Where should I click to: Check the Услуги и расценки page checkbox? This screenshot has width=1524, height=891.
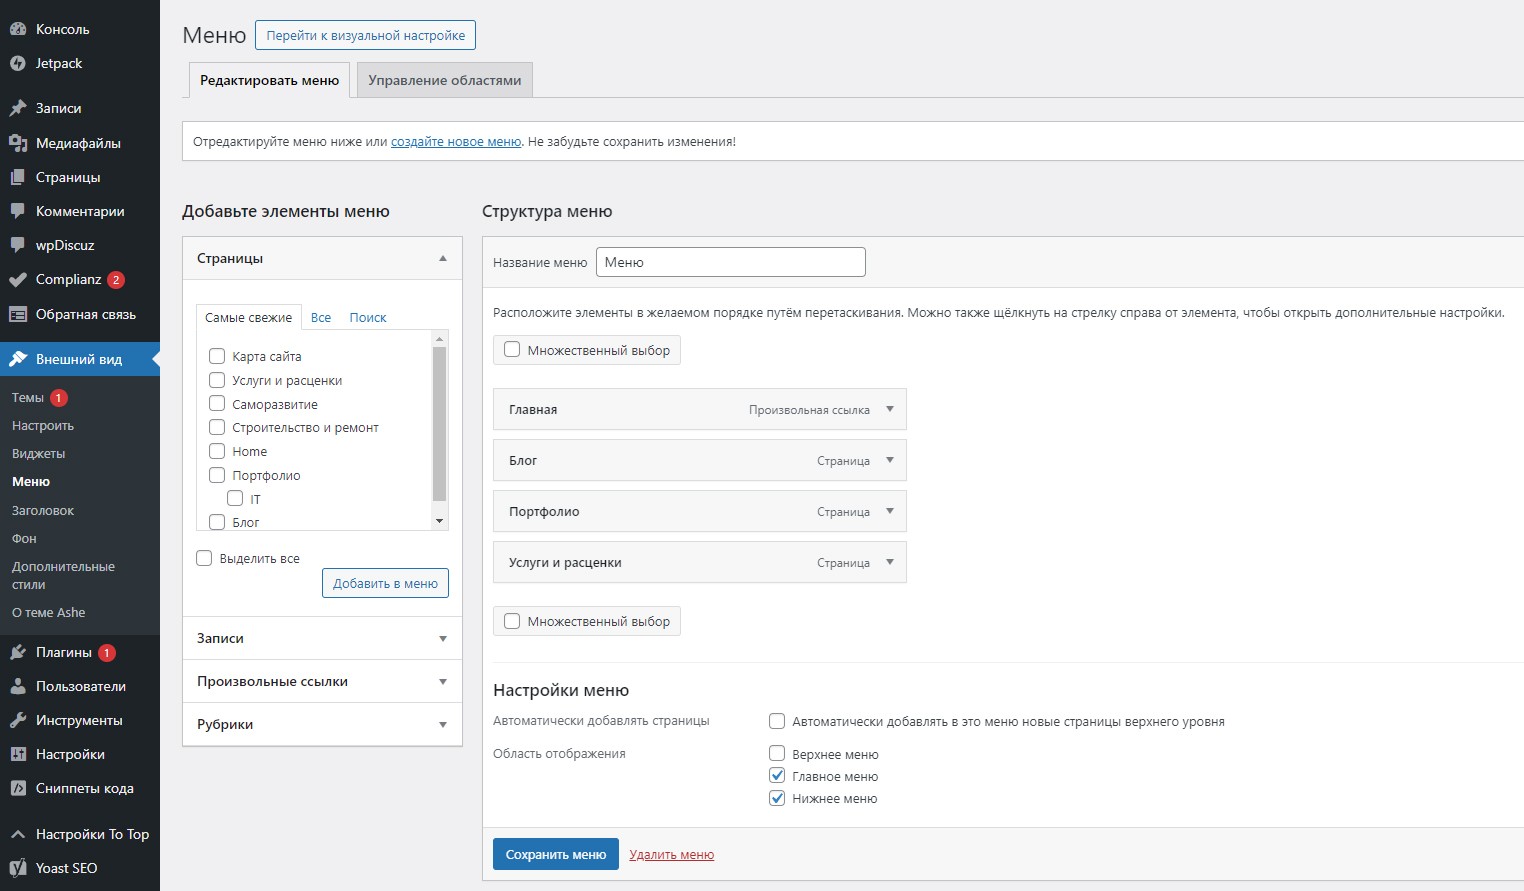[217, 380]
